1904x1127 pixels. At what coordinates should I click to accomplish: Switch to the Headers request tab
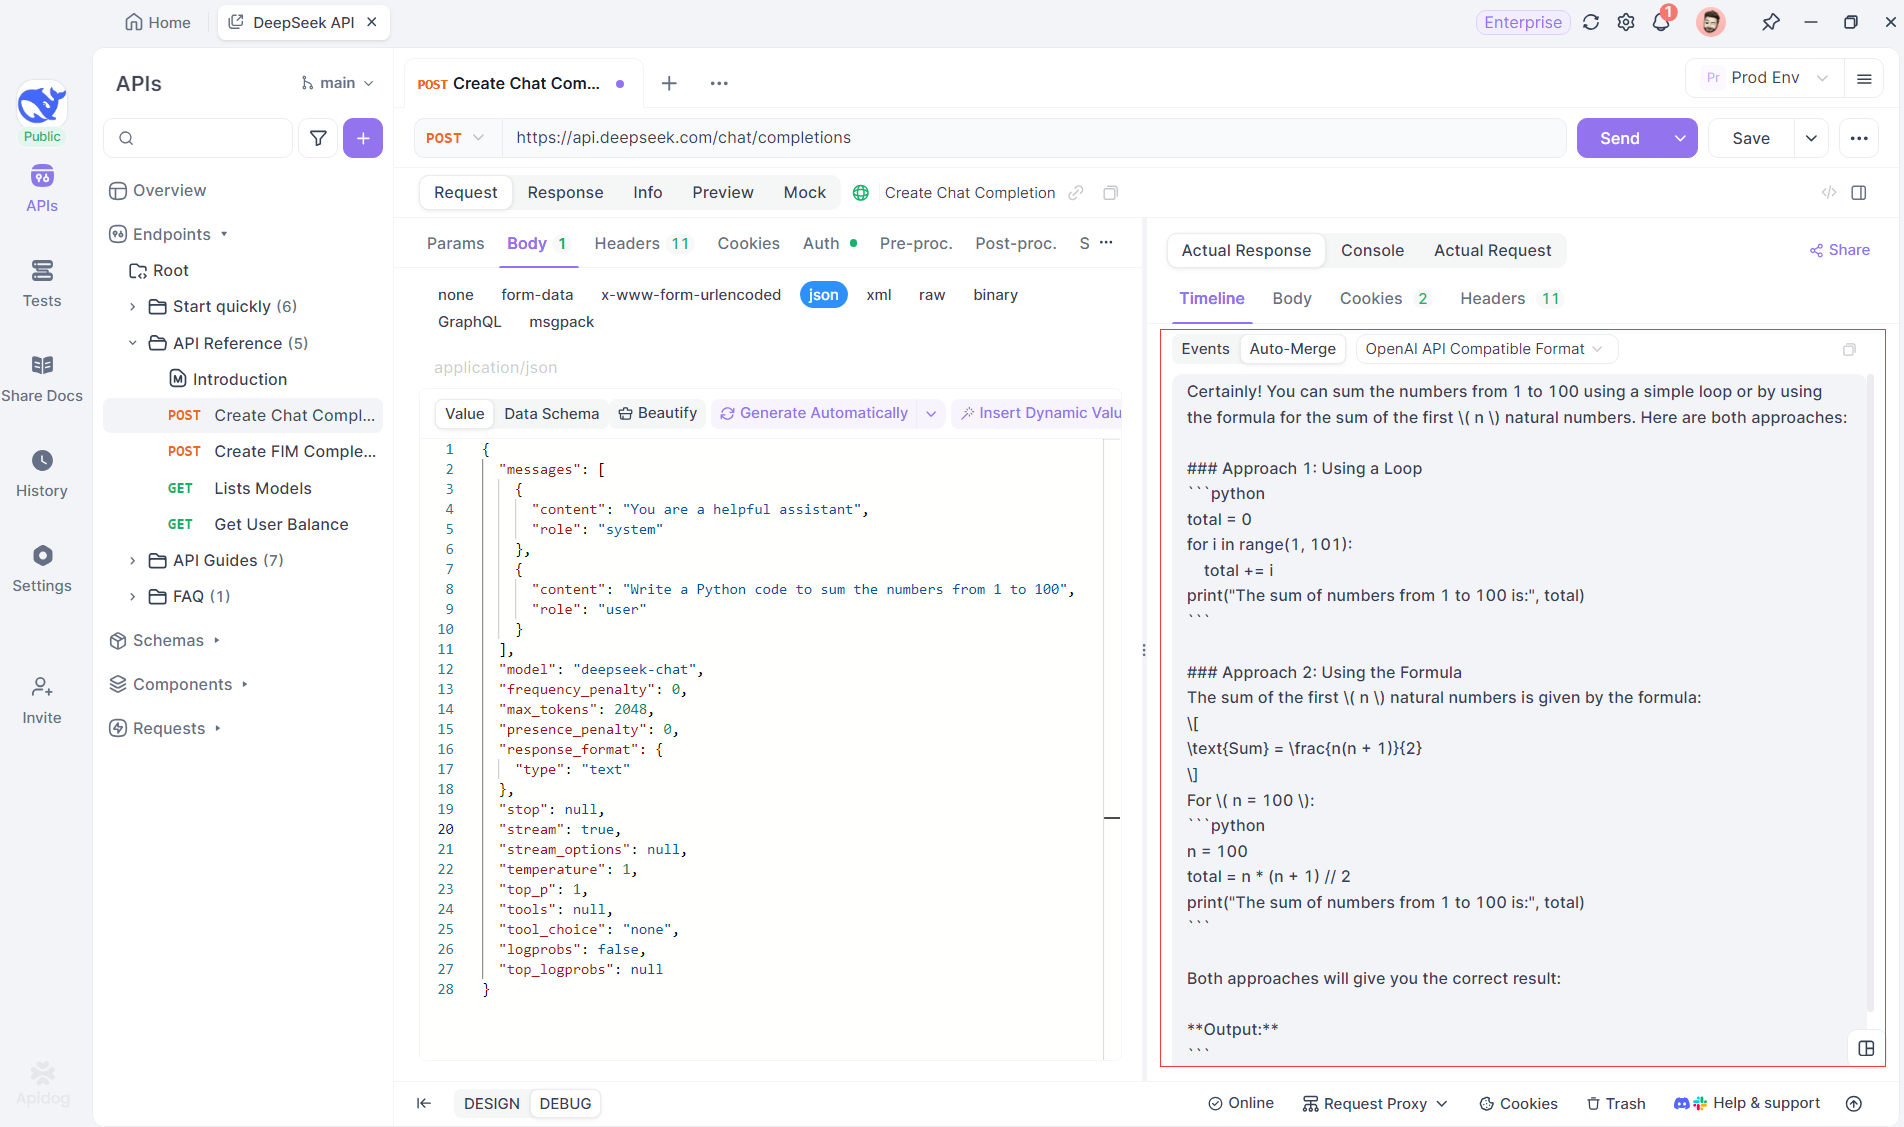642,244
